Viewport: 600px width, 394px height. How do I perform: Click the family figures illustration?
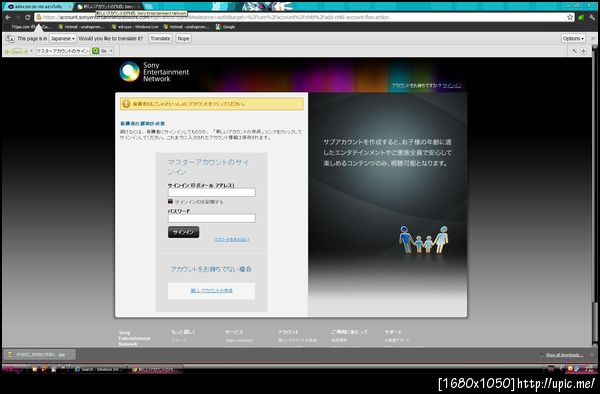click(424, 239)
